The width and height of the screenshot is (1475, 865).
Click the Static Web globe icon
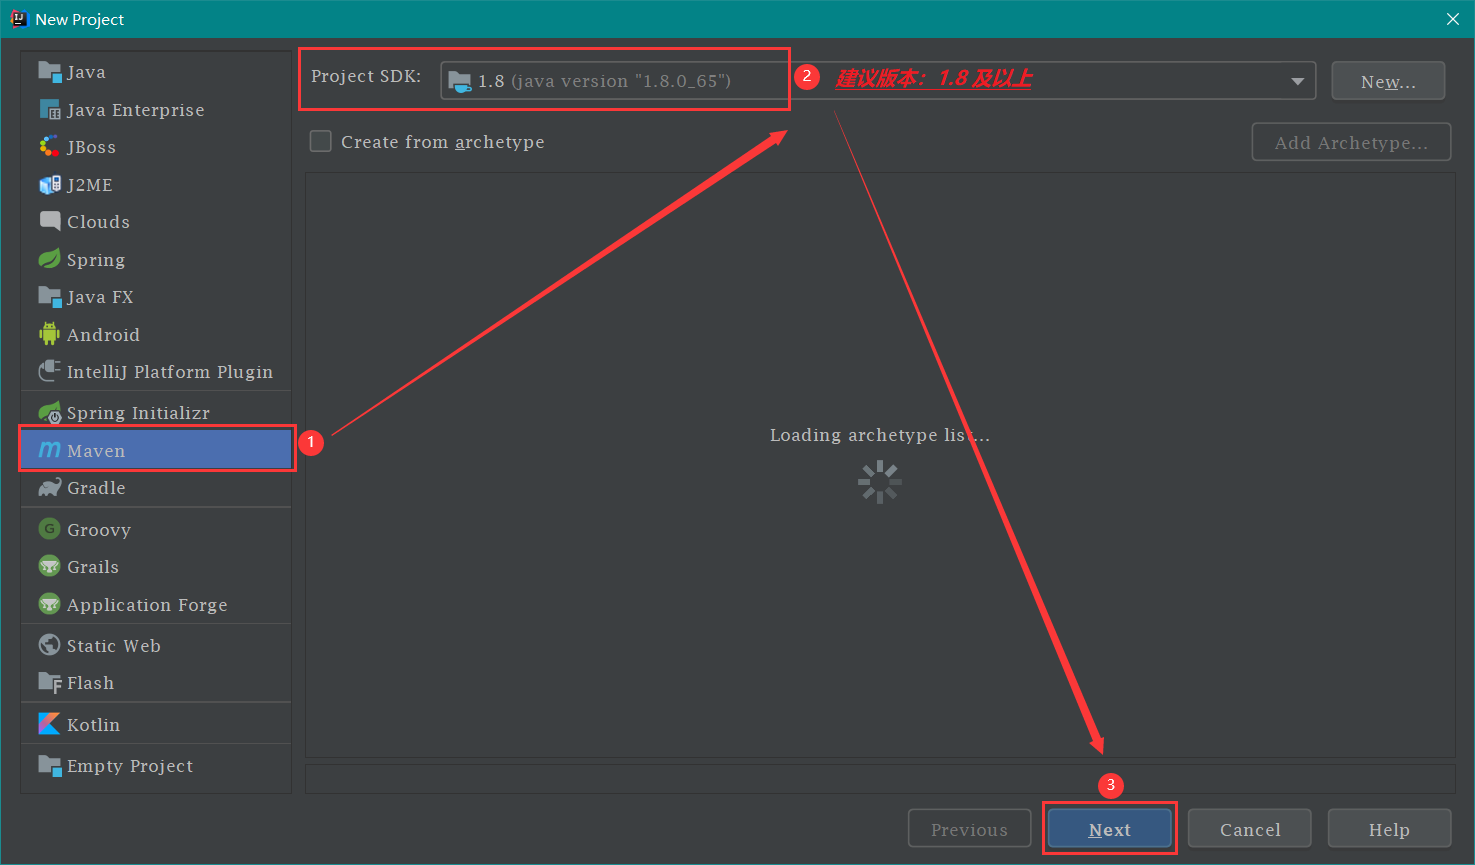coord(49,645)
